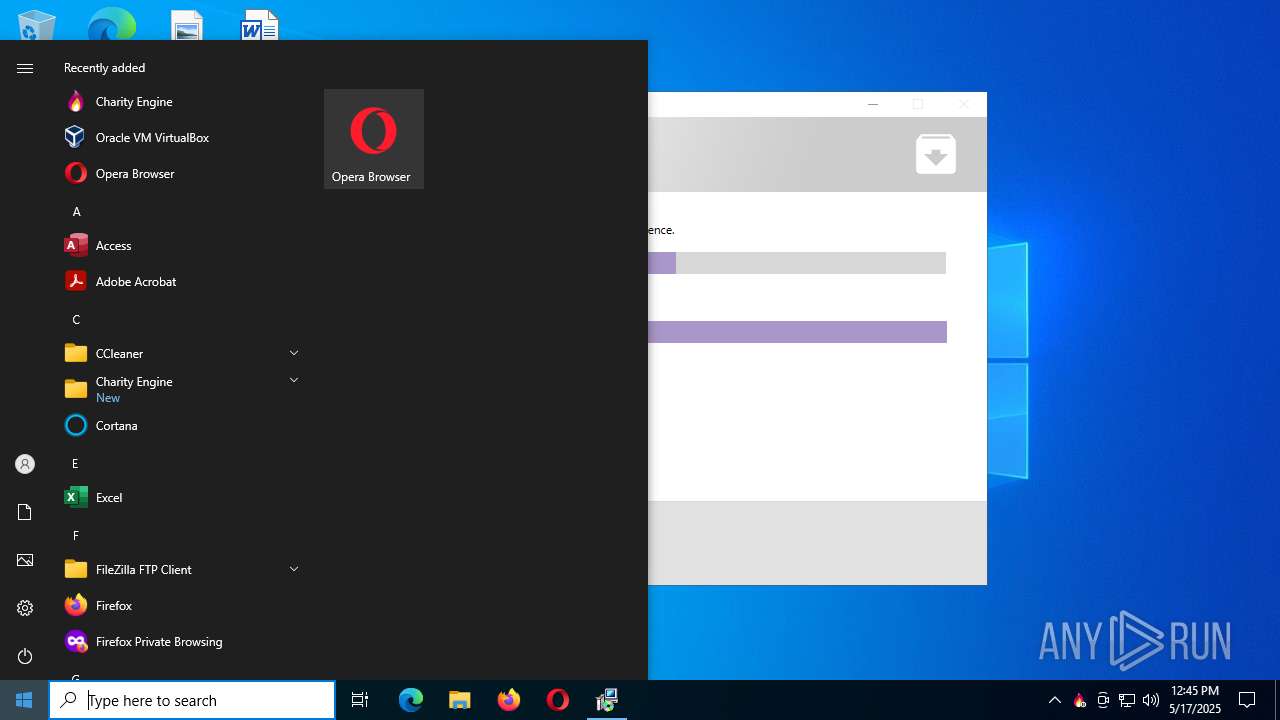The width and height of the screenshot is (1280, 720).
Task: Switch to the installer taskbar item
Action: click(607, 700)
